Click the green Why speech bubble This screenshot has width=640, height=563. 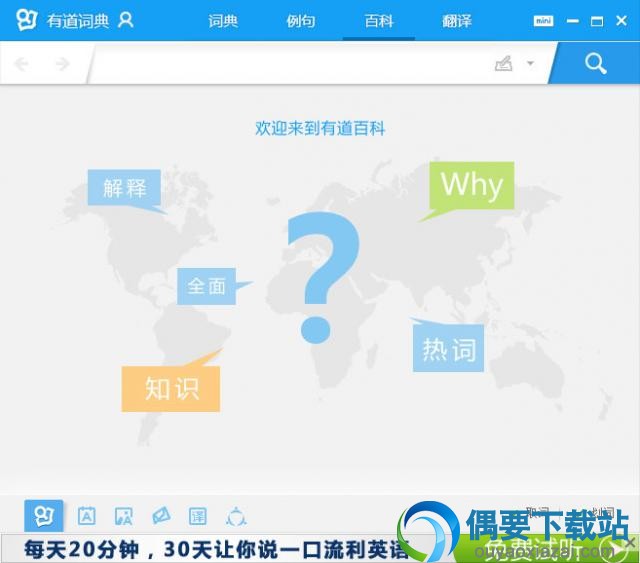pyautogui.click(x=472, y=186)
